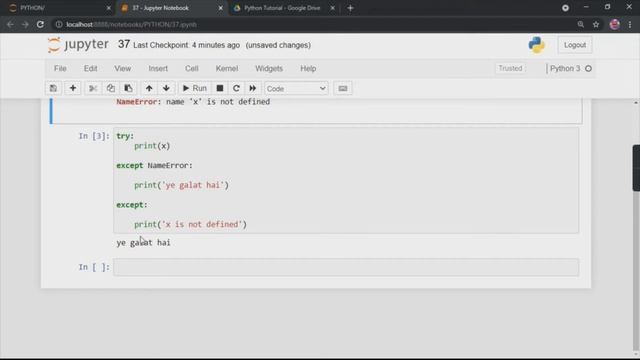Viewport: 640px width, 360px height.
Task: Click the 'ye galat hai' output text
Action: point(143,242)
